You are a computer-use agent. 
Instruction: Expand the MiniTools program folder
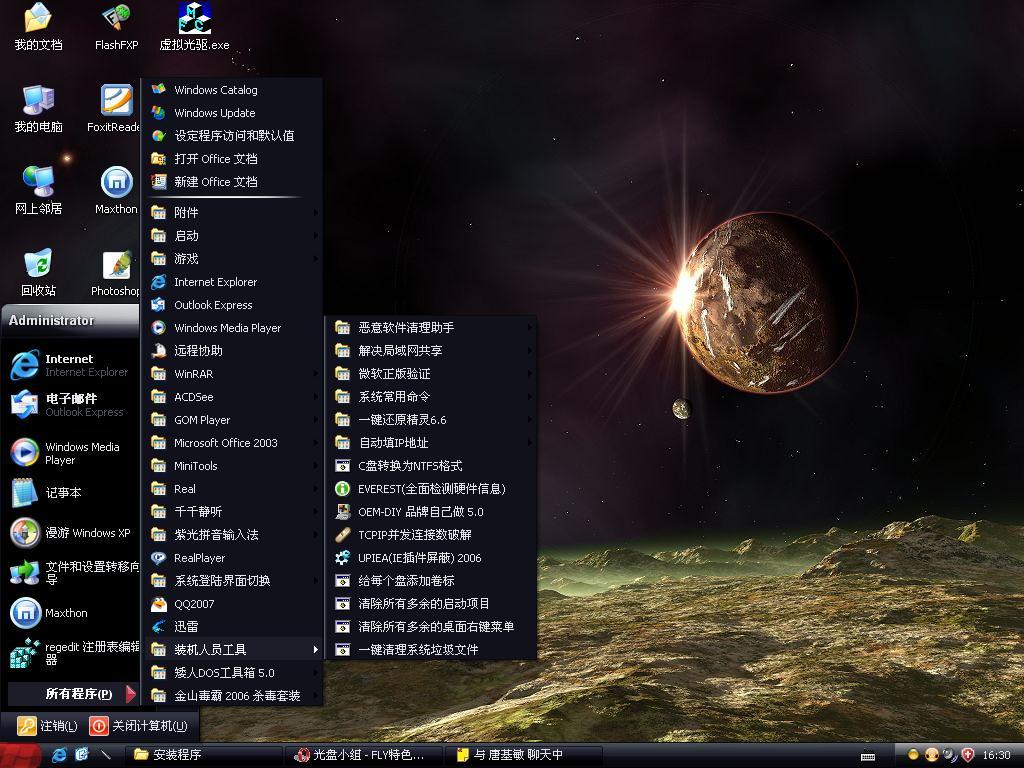232,466
